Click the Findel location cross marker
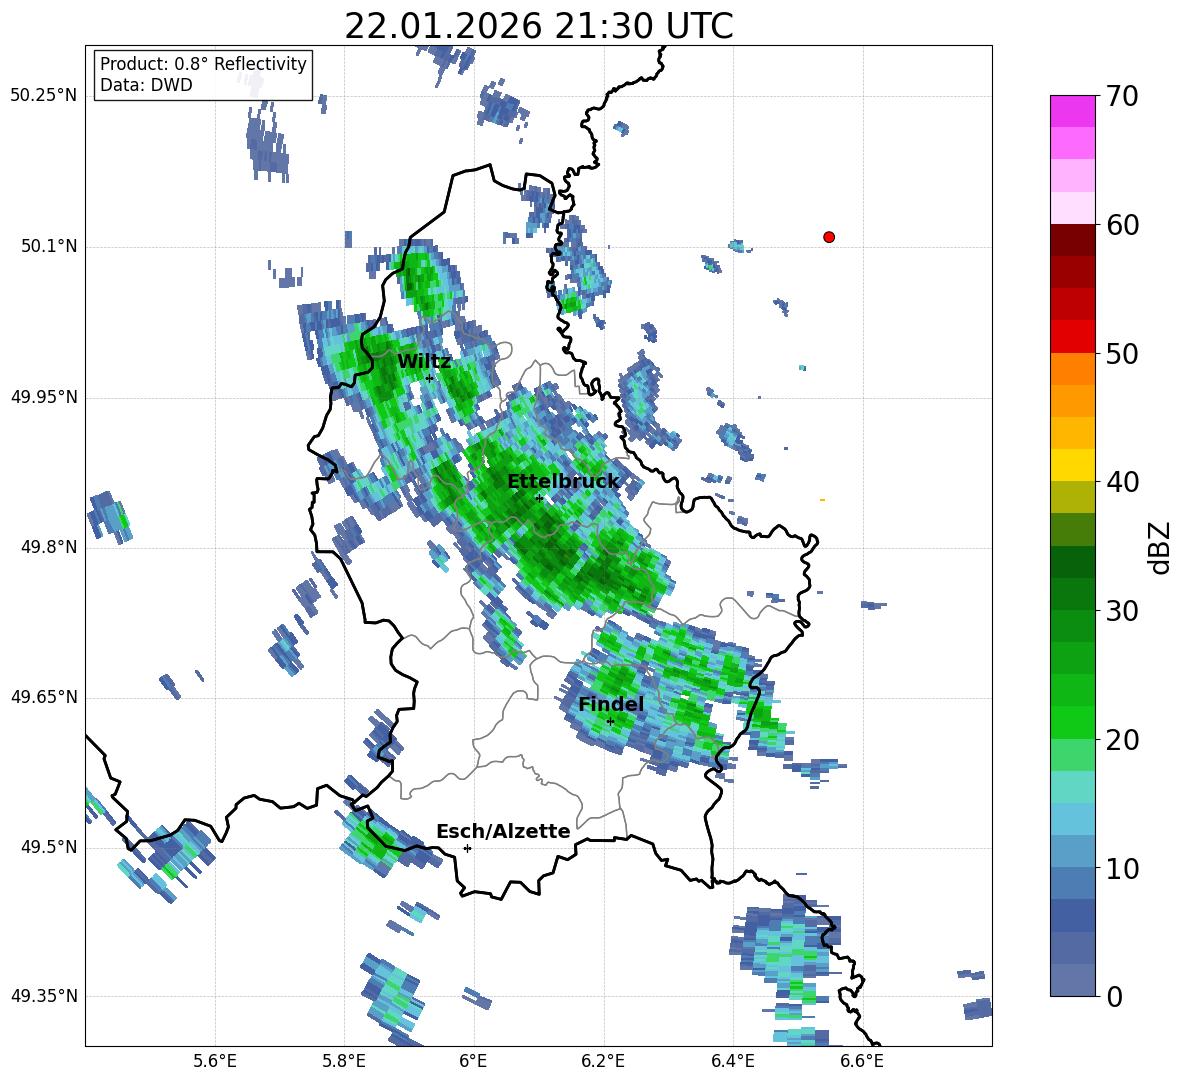The height and width of the screenshot is (1081, 1184). pos(610,722)
